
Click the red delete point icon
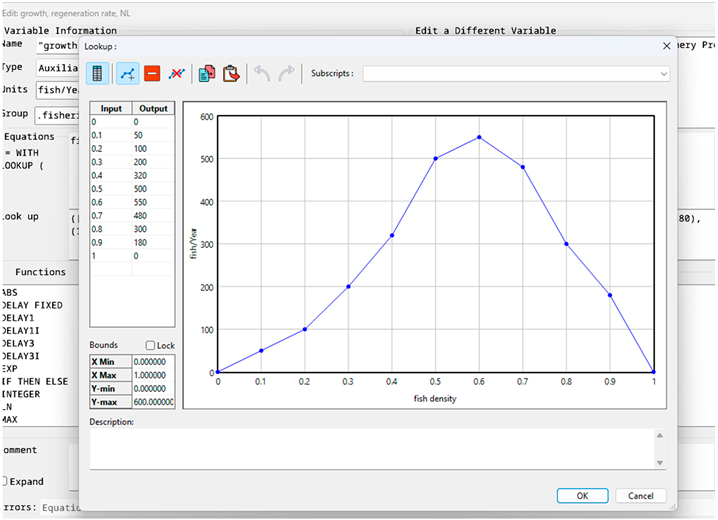click(151, 73)
